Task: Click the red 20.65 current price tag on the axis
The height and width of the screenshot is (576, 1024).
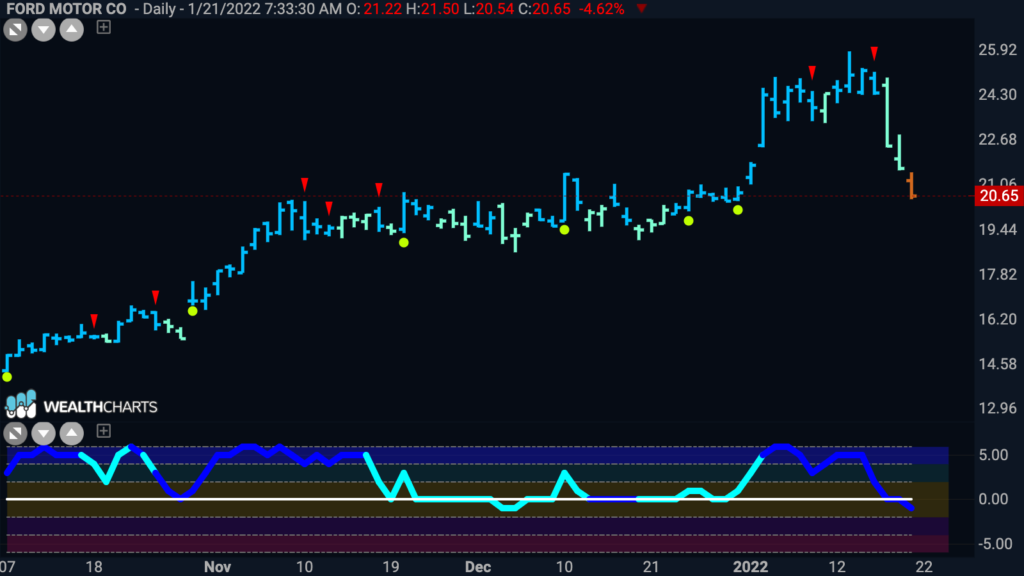Action: [x=999, y=196]
